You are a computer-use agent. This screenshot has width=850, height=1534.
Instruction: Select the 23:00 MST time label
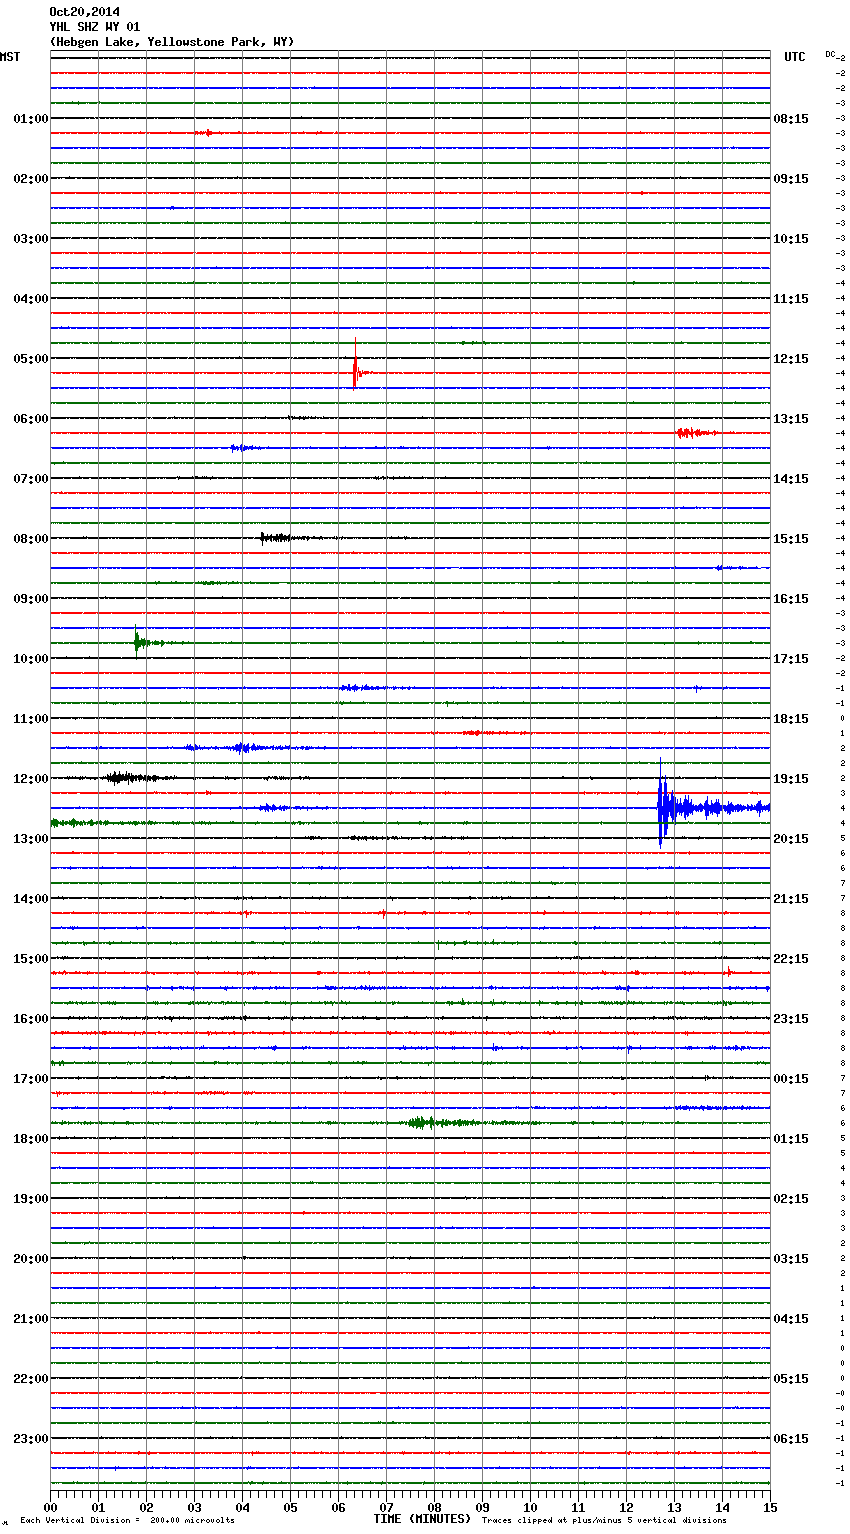(x=30, y=1439)
